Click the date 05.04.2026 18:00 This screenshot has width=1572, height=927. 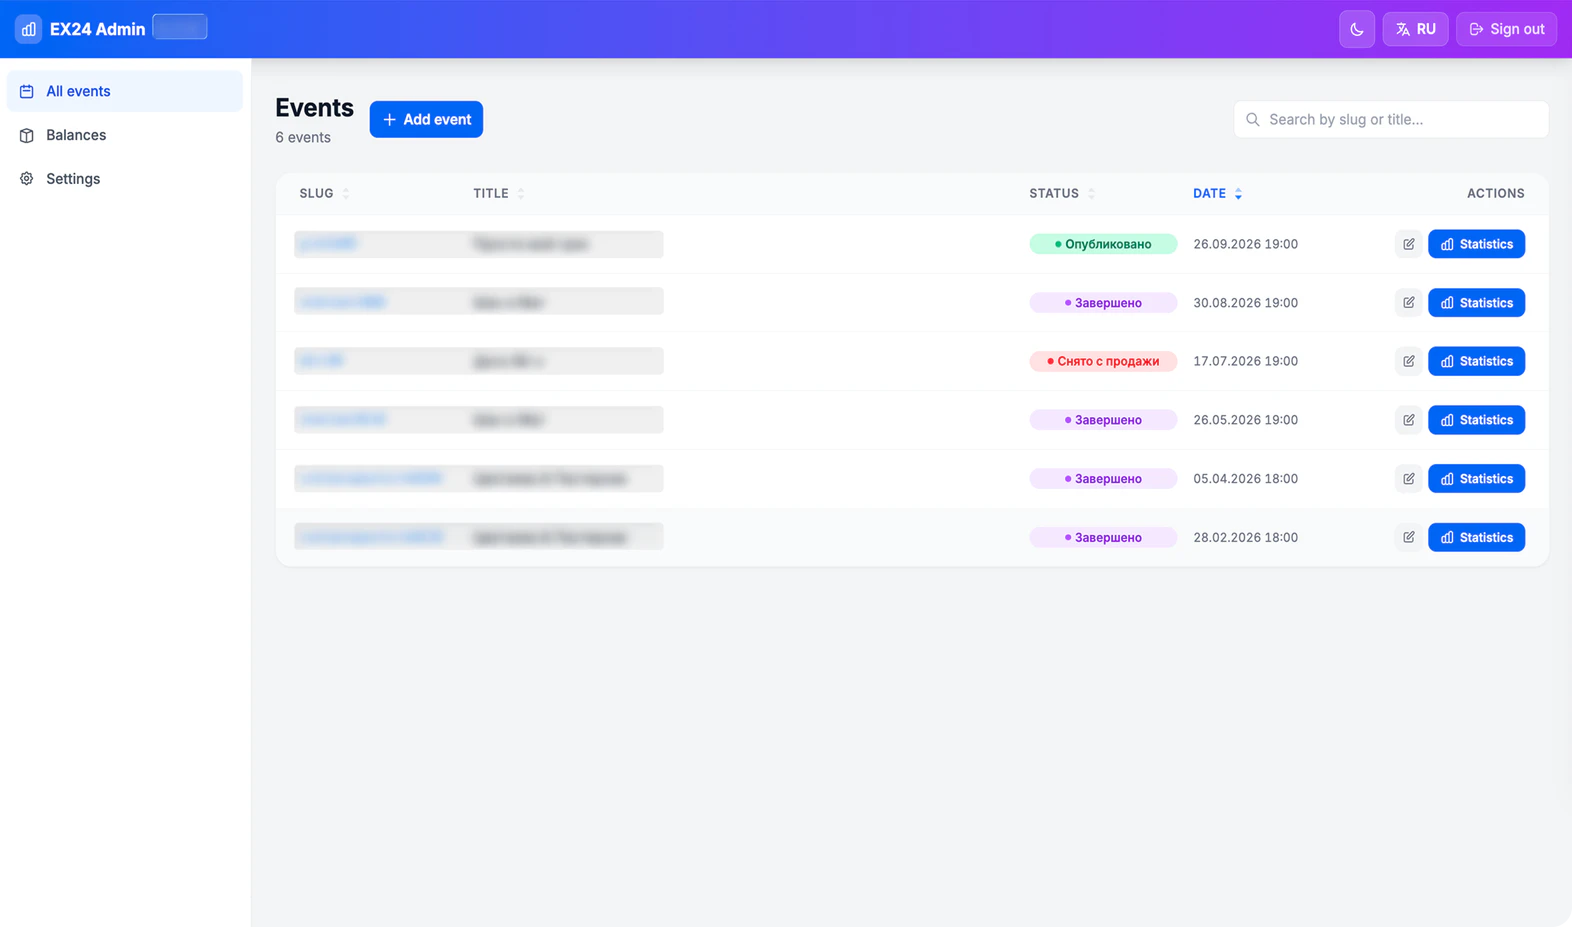[x=1245, y=479]
